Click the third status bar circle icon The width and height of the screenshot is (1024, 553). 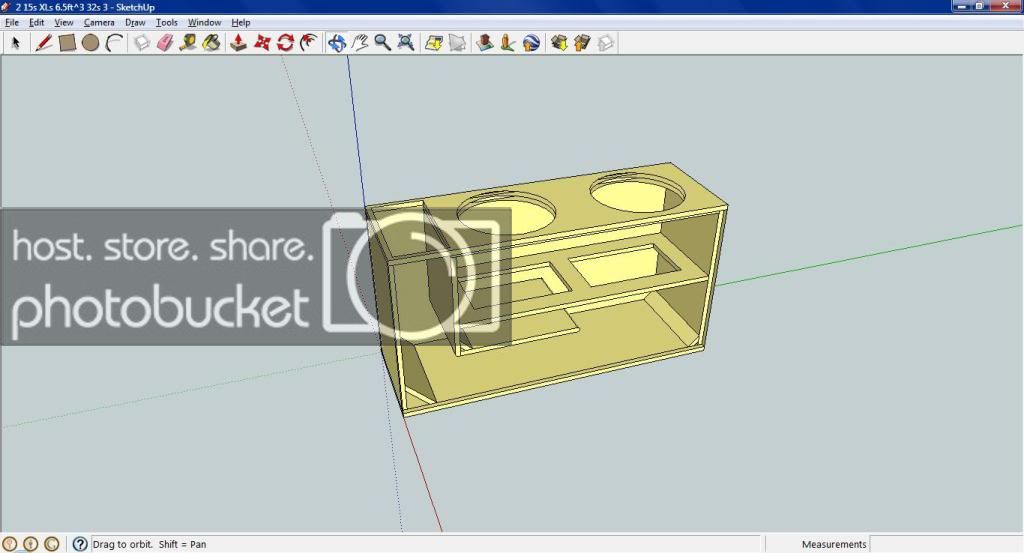[x=52, y=544]
